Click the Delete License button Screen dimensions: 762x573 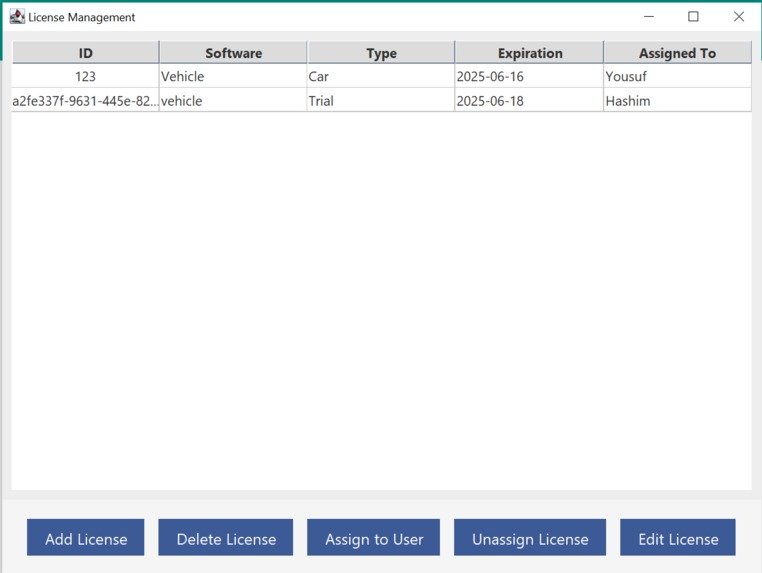(x=225, y=538)
